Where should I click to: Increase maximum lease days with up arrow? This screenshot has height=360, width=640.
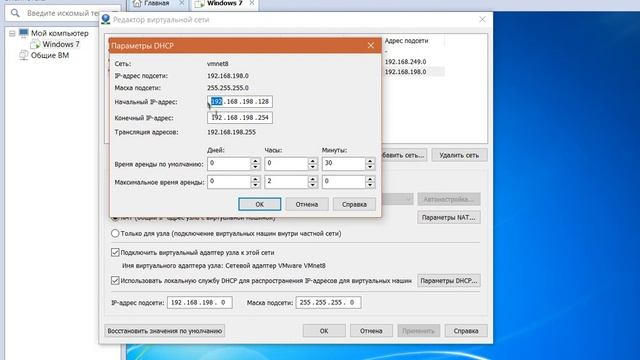coord(255,179)
